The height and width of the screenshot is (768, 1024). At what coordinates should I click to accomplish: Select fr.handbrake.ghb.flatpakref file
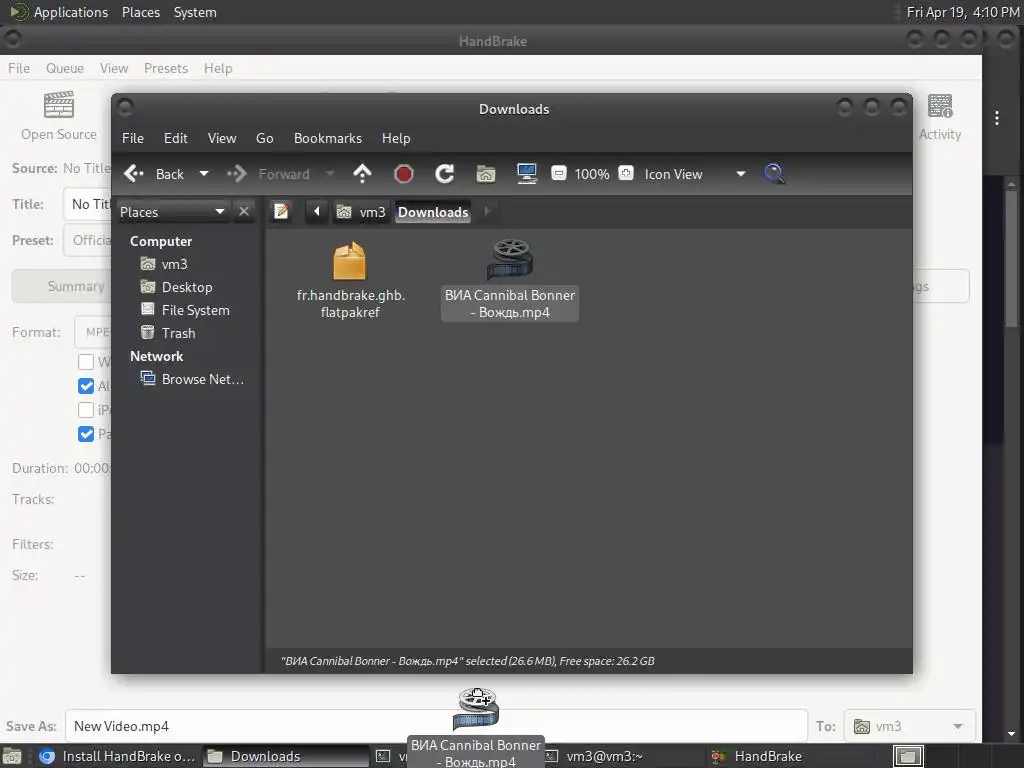[350, 280]
